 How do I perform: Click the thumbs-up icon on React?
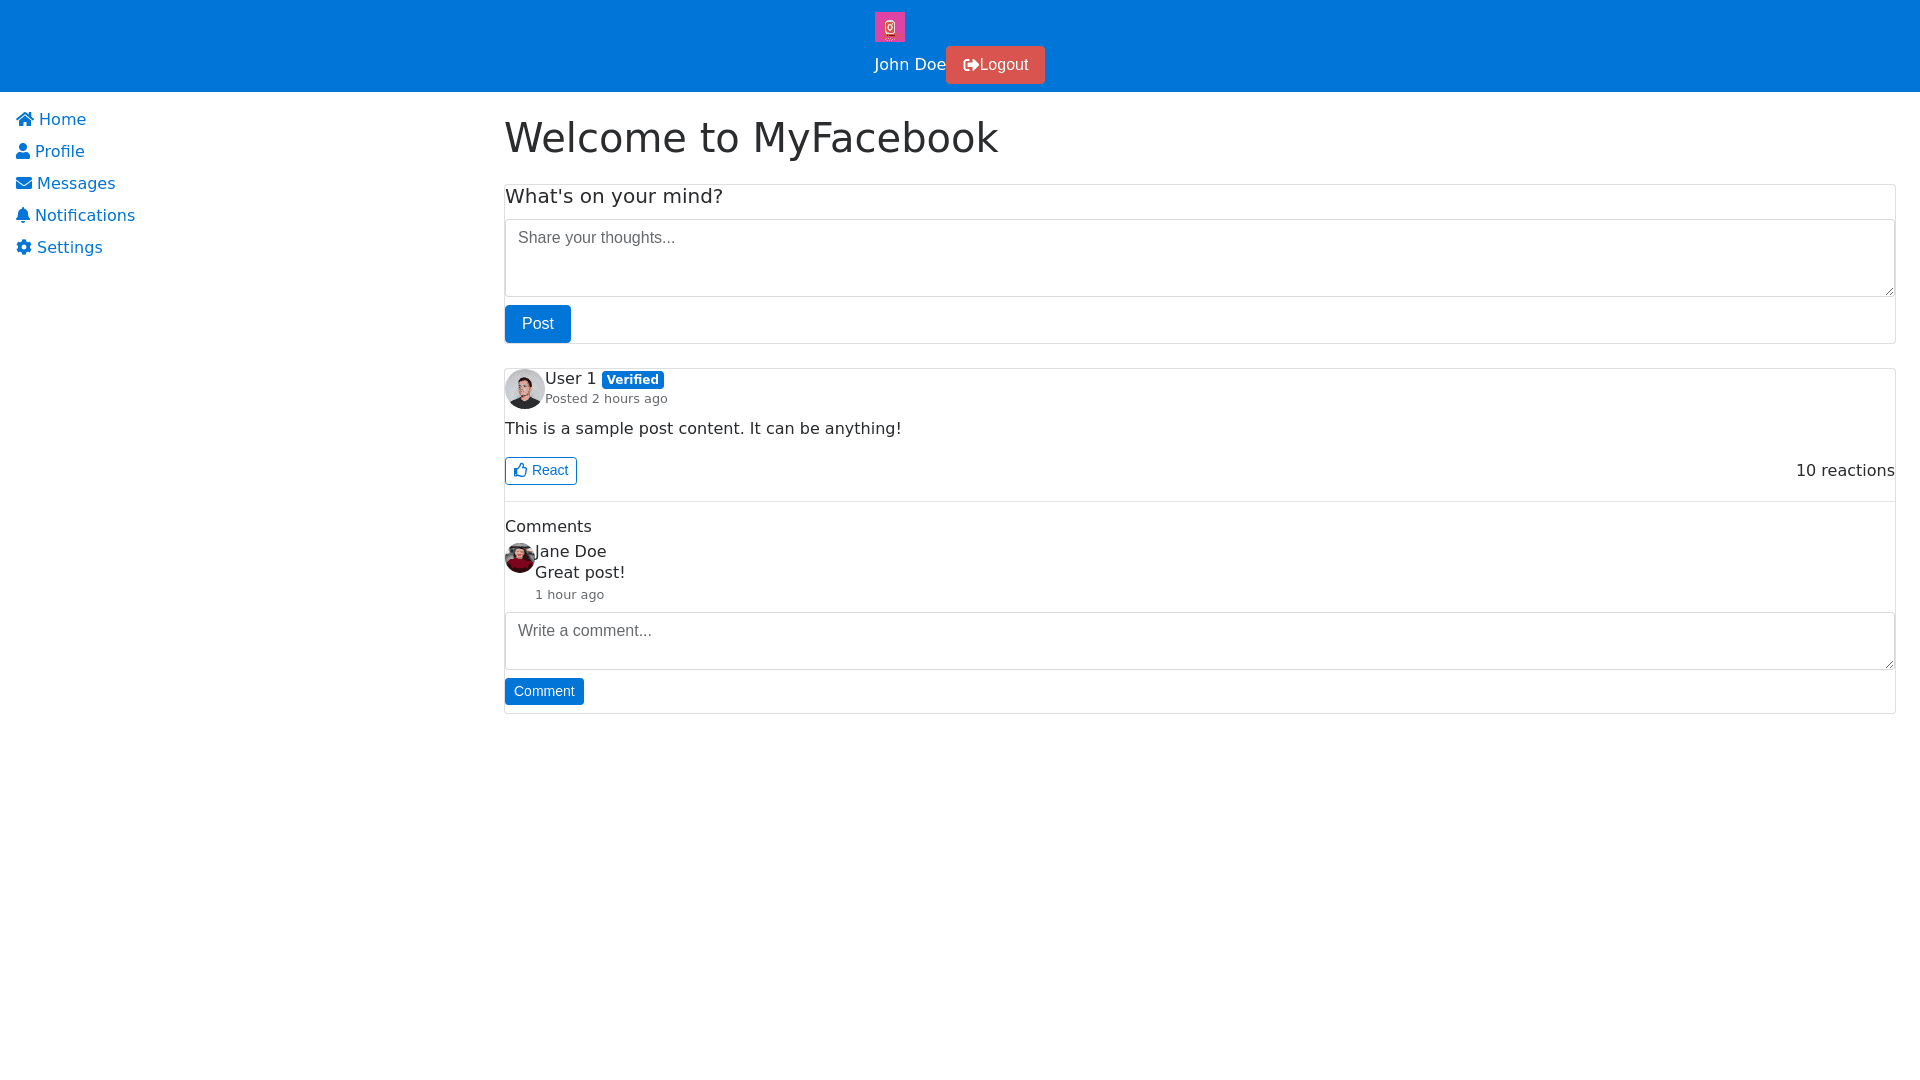pyautogui.click(x=521, y=471)
